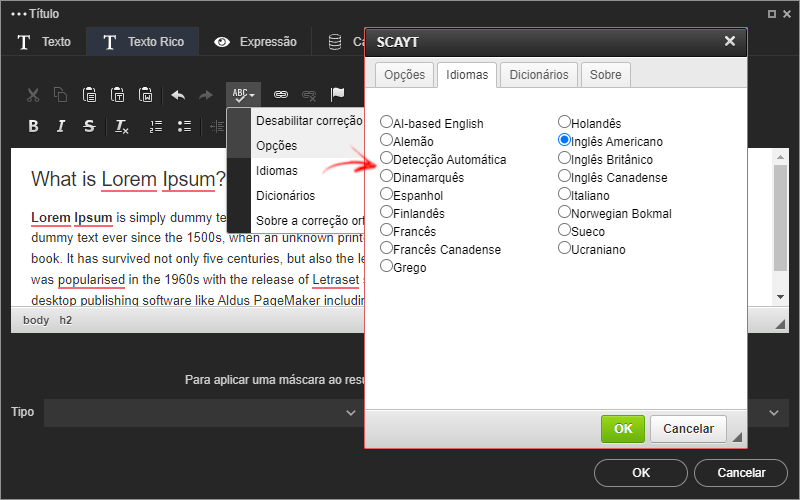This screenshot has width=800, height=500.
Task: Select the Grego language
Action: pos(386,266)
